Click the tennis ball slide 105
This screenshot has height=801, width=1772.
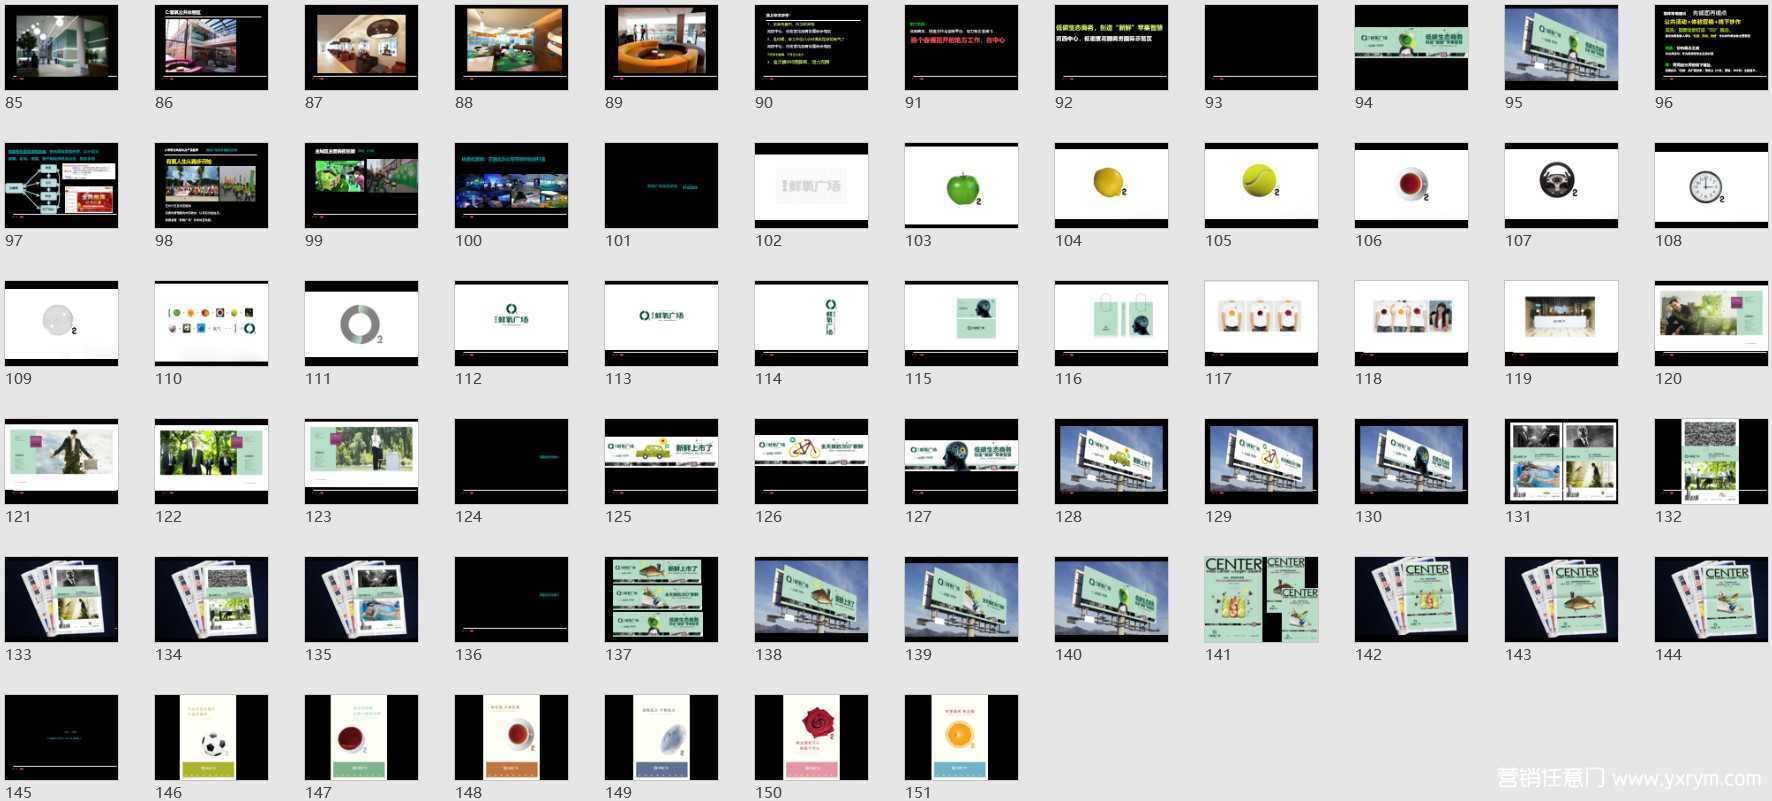pos(1261,186)
